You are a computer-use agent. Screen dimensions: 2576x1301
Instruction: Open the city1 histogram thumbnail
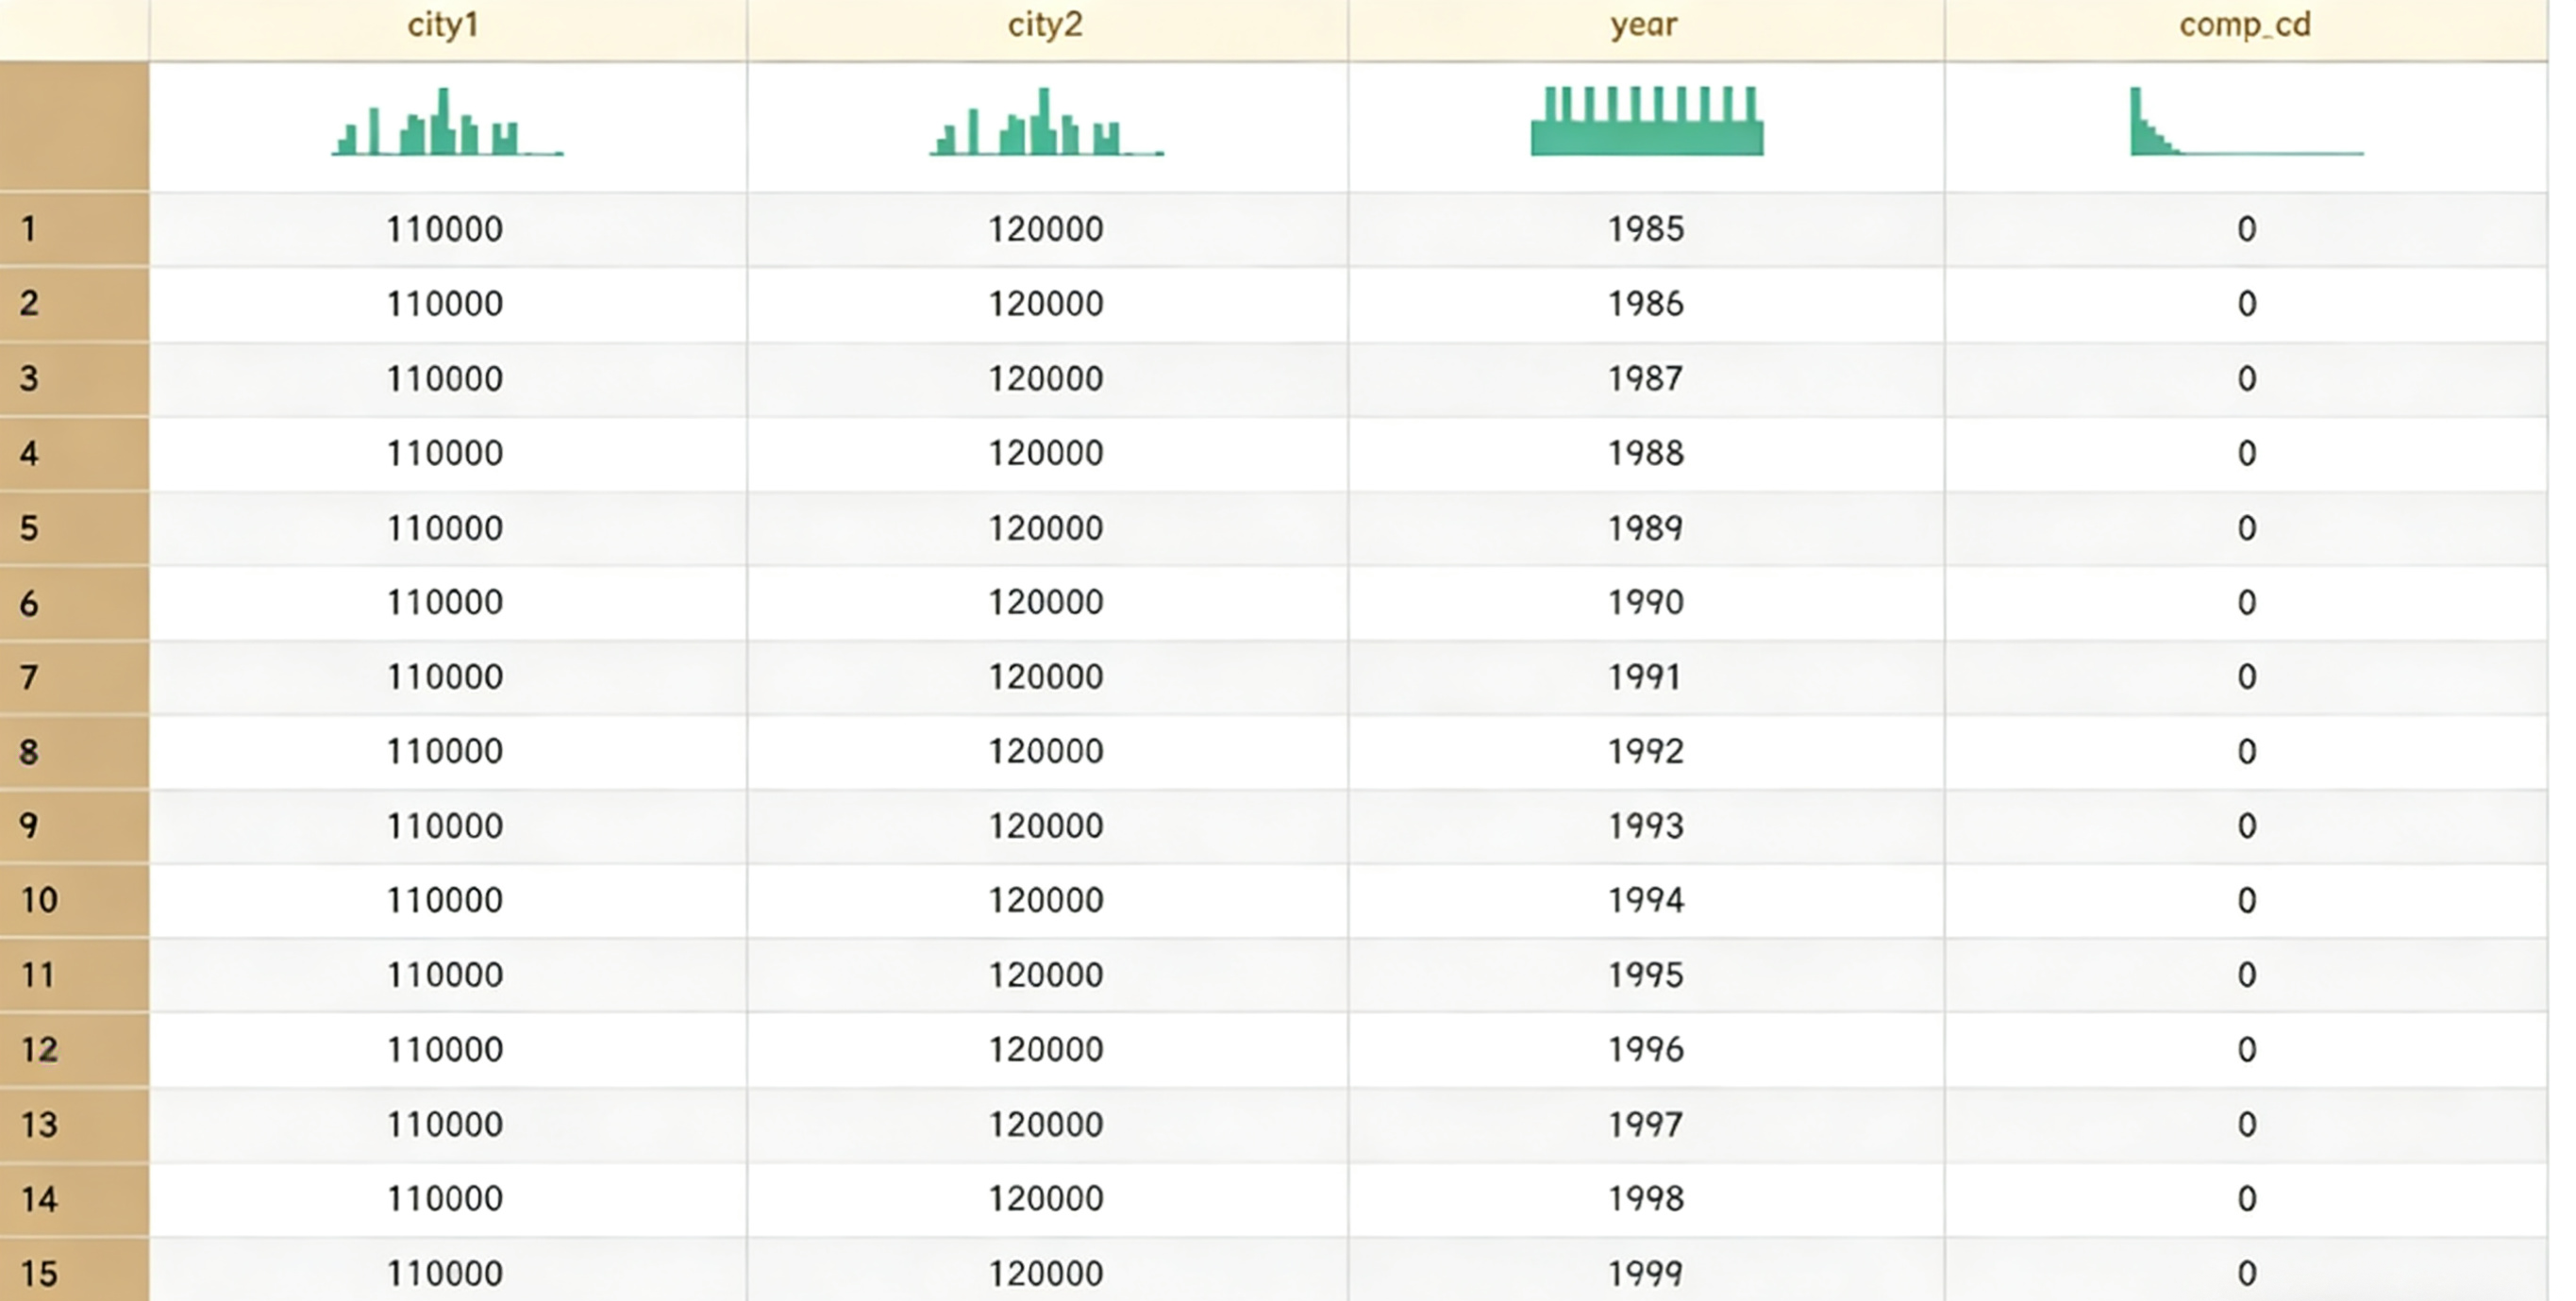pyautogui.click(x=447, y=123)
